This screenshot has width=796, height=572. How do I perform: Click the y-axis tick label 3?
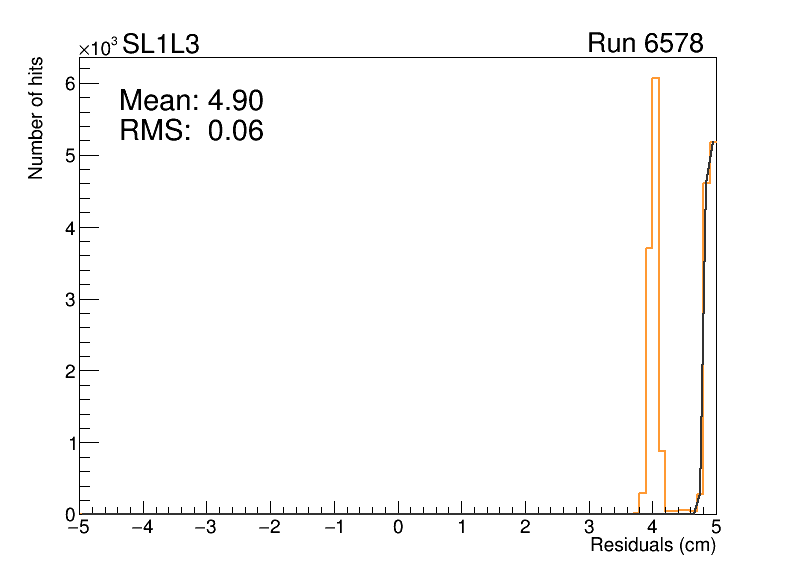pyautogui.click(x=70, y=299)
